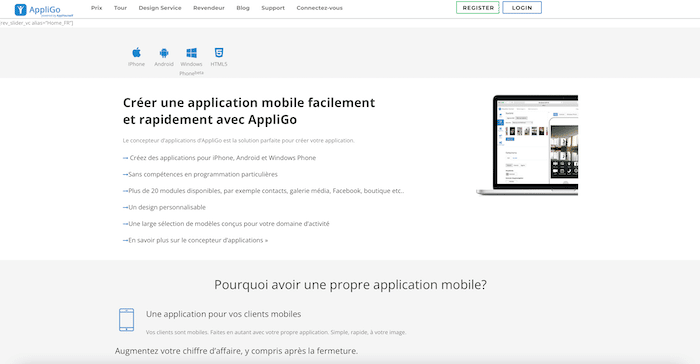Open the Tour menu item
Viewport: 700px width, 364px height.
click(120, 8)
